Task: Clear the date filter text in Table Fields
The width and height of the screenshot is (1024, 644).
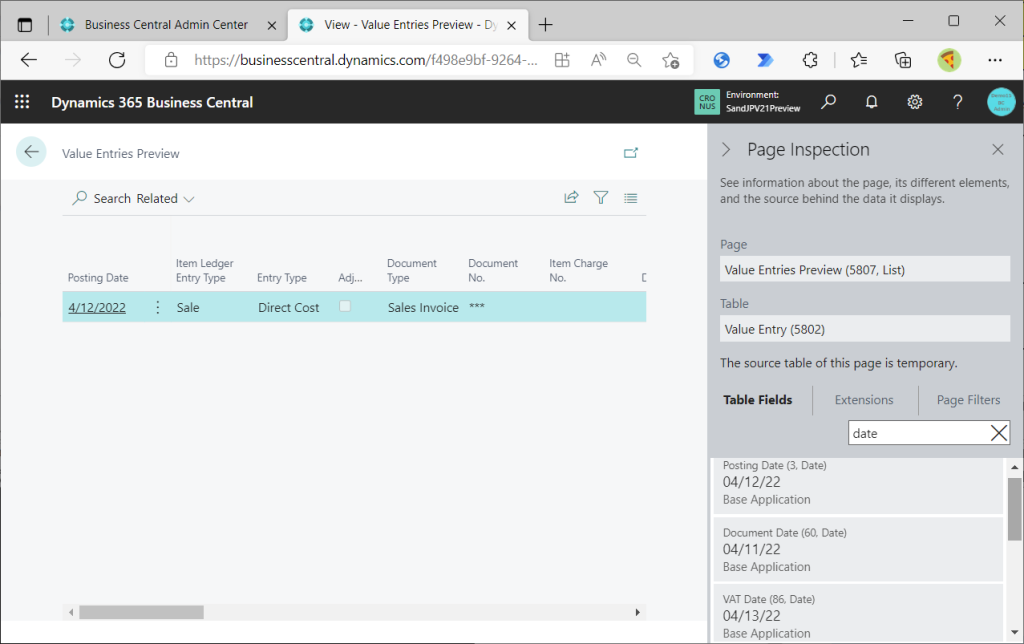Action: pyautogui.click(x=999, y=433)
